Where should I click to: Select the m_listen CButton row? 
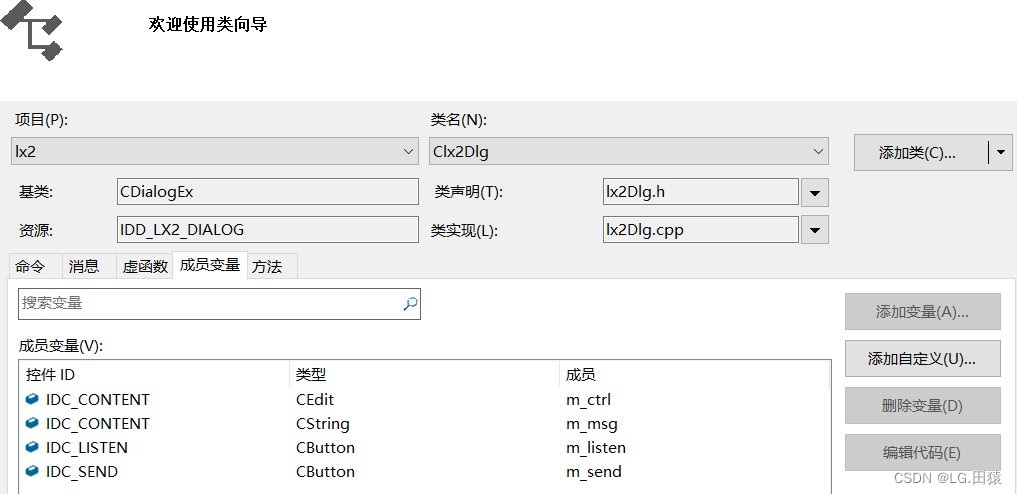coord(425,447)
